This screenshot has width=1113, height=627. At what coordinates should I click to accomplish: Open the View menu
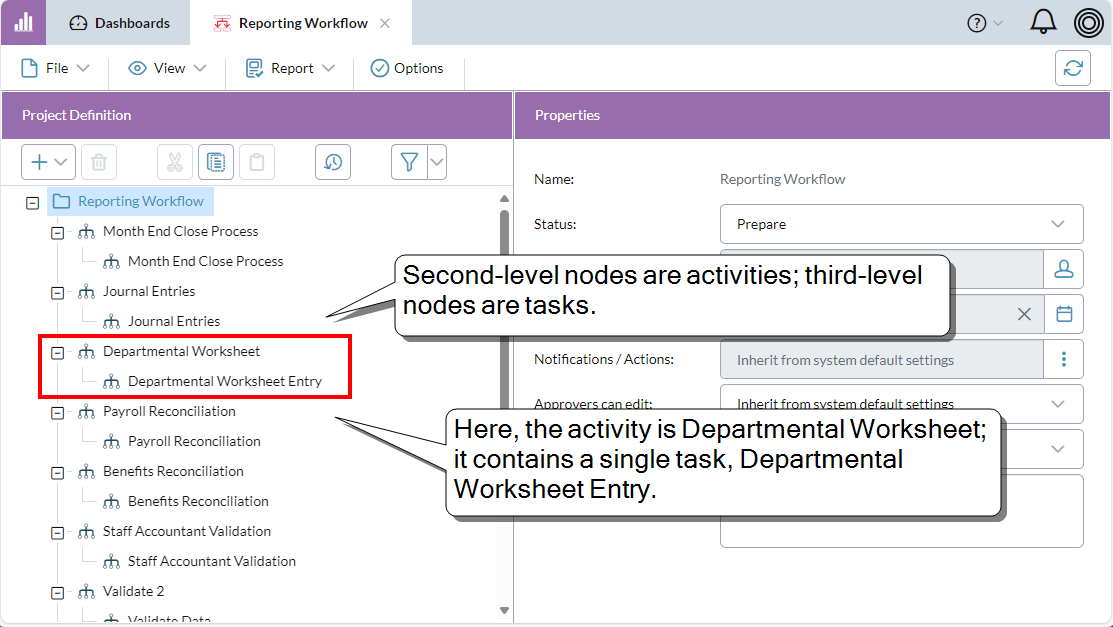coord(167,68)
